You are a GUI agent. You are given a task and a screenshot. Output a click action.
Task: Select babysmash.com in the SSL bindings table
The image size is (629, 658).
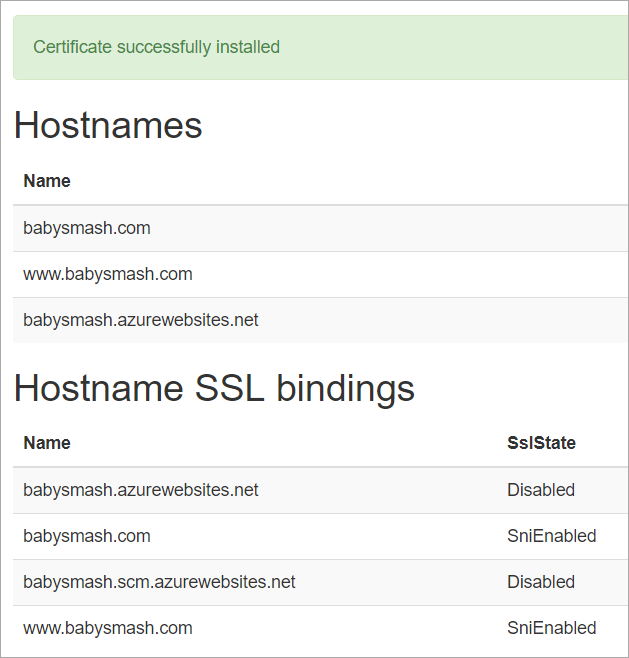pos(86,536)
